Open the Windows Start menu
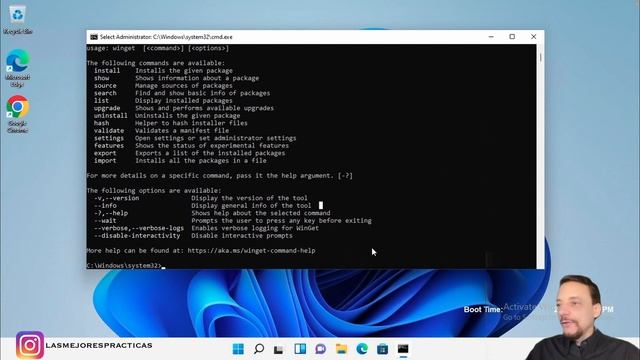The image size is (640, 360). 238,349
